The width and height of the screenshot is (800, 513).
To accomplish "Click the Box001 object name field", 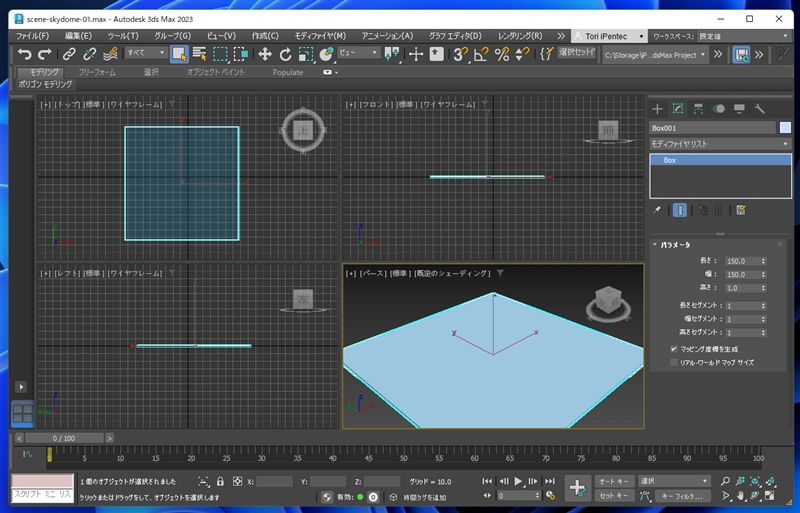I will [x=712, y=128].
